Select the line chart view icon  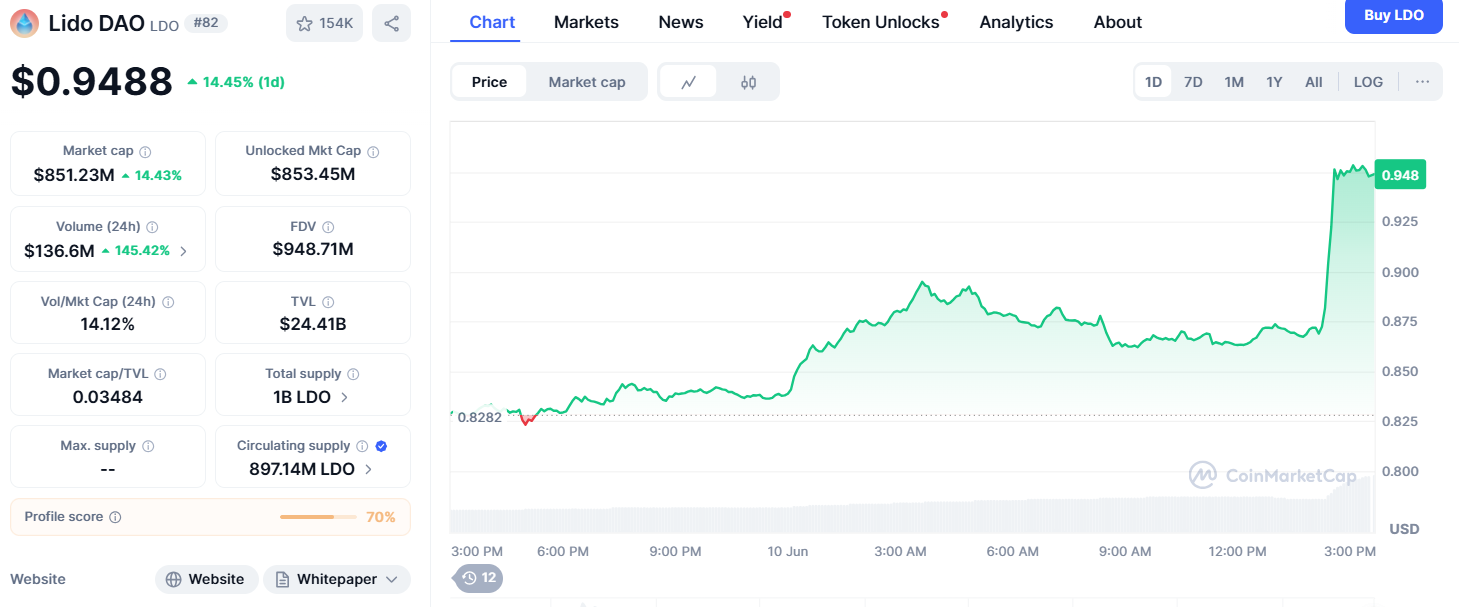(x=688, y=82)
